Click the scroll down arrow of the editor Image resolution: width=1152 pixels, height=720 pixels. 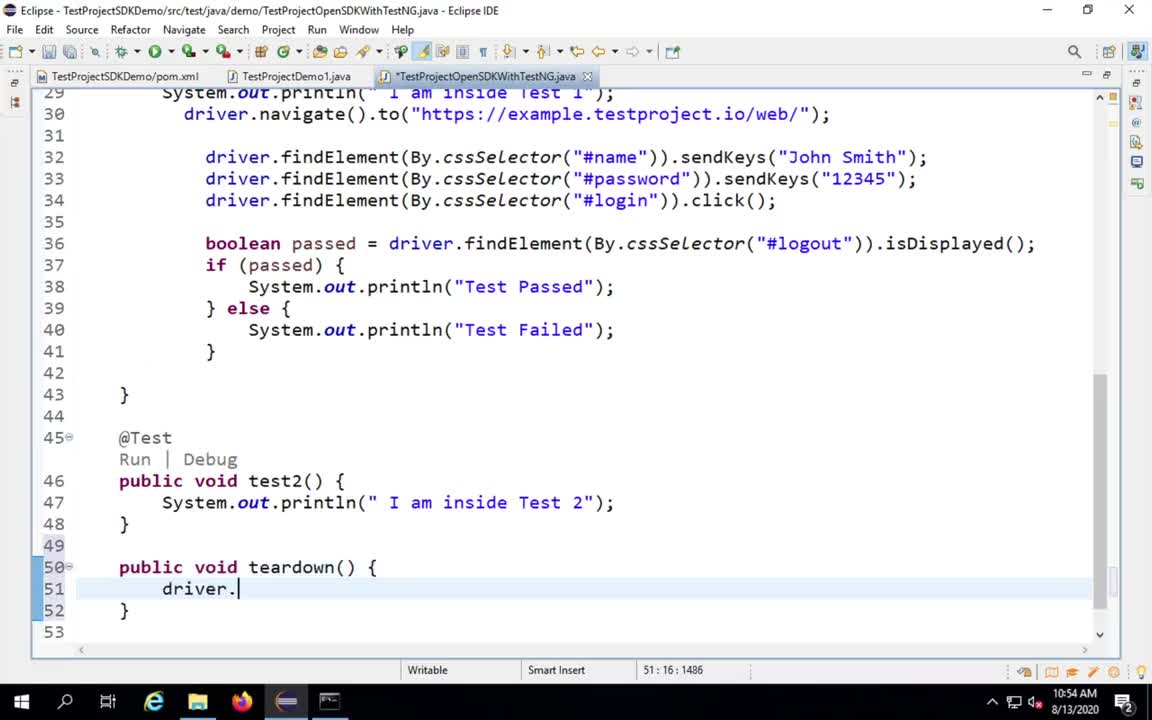point(1100,634)
